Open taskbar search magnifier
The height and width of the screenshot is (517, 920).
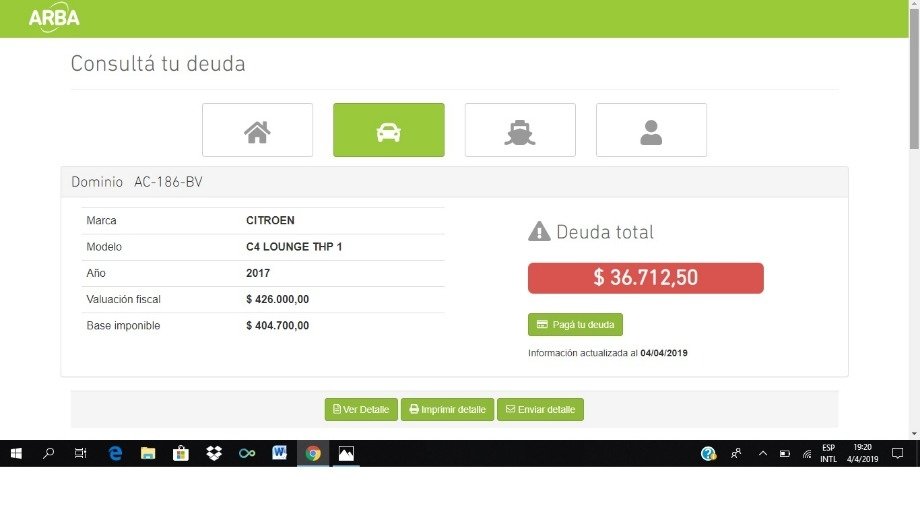click(49, 454)
